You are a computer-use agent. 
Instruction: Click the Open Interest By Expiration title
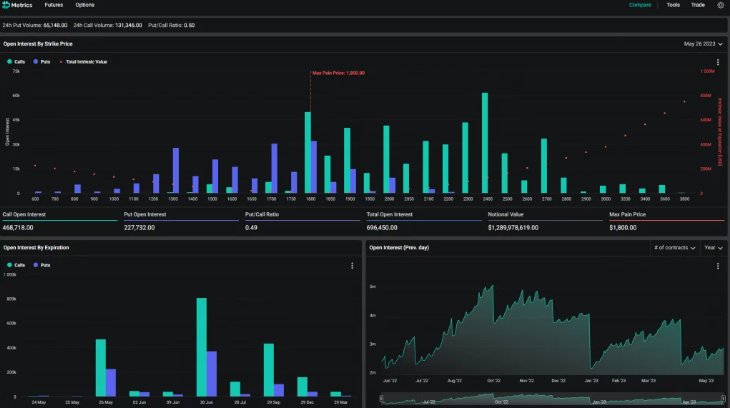(36, 247)
